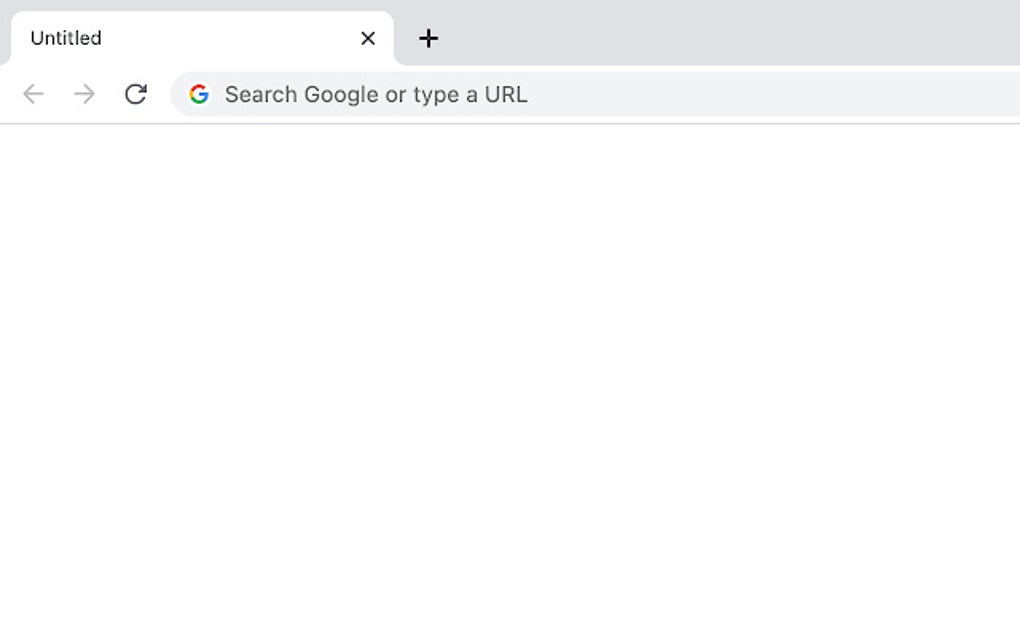This screenshot has width=1020, height=638.
Task: Open a new tab with the plus button
Action: pyautogui.click(x=429, y=38)
